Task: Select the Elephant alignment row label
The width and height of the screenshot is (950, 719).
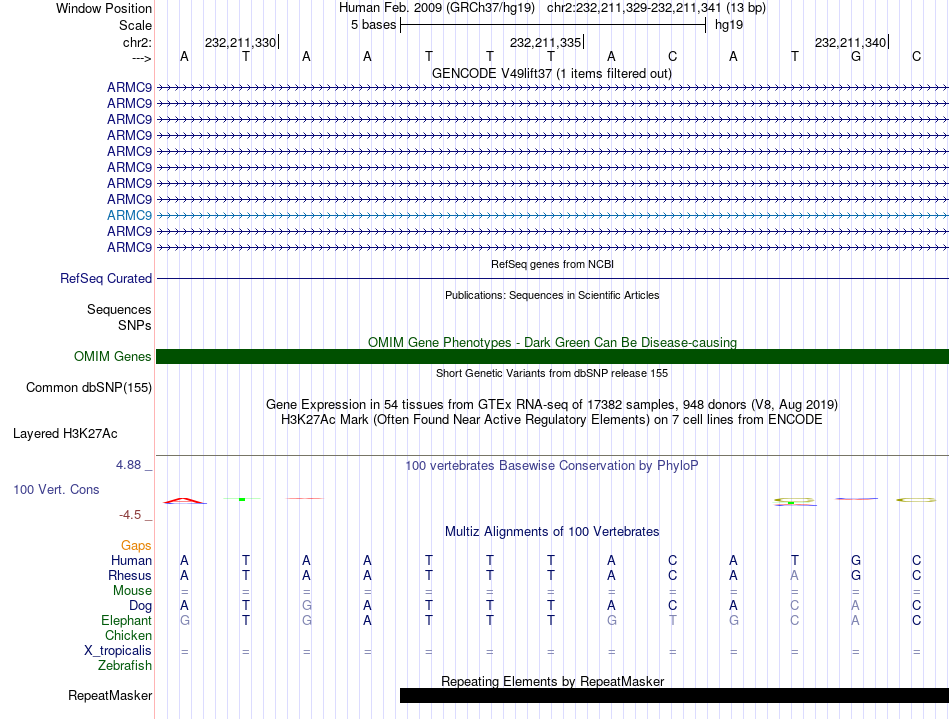Action: 126,621
